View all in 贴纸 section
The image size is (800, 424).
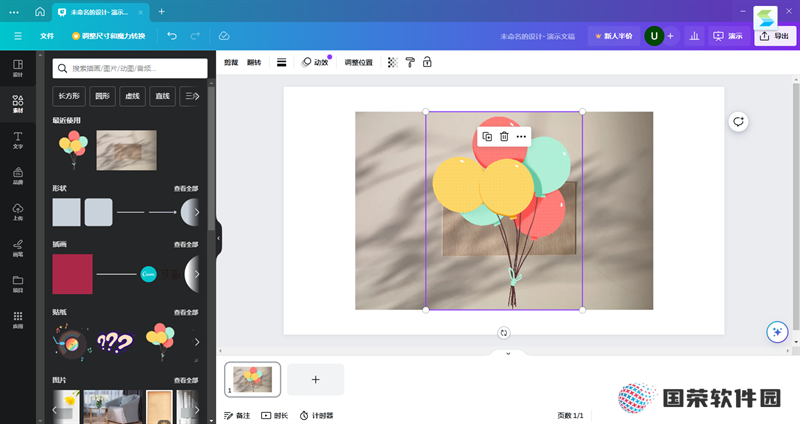[186, 312]
